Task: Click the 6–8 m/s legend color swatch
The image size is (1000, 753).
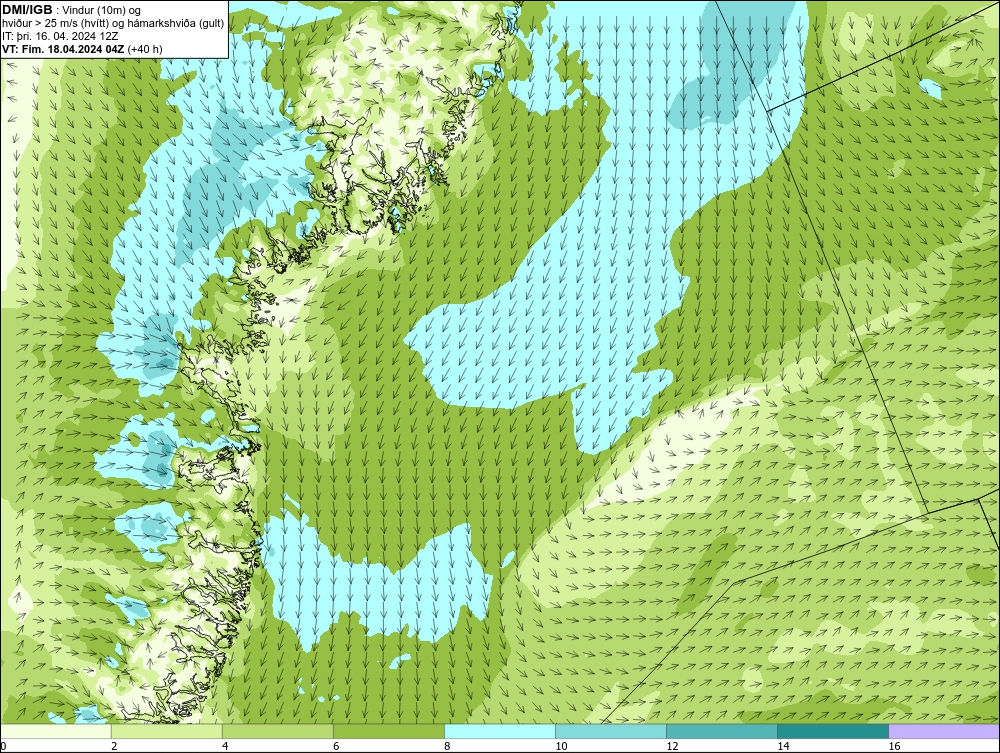Action: coord(389,731)
